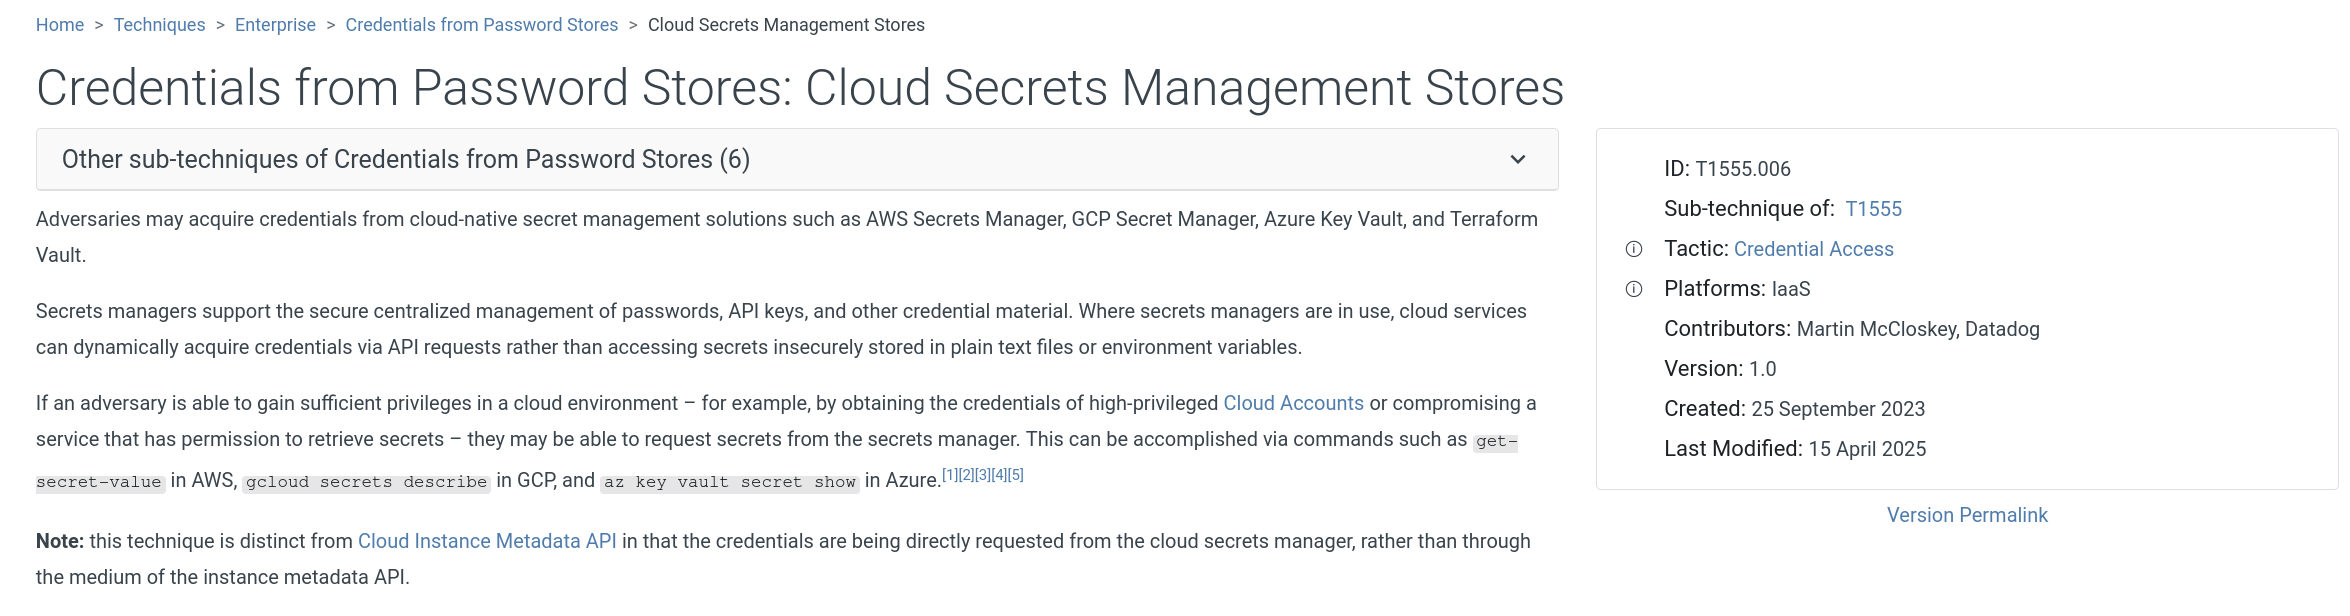The image size is (2350, 616).
Task: Open citation reference [4]
Action: pos(999,475)
